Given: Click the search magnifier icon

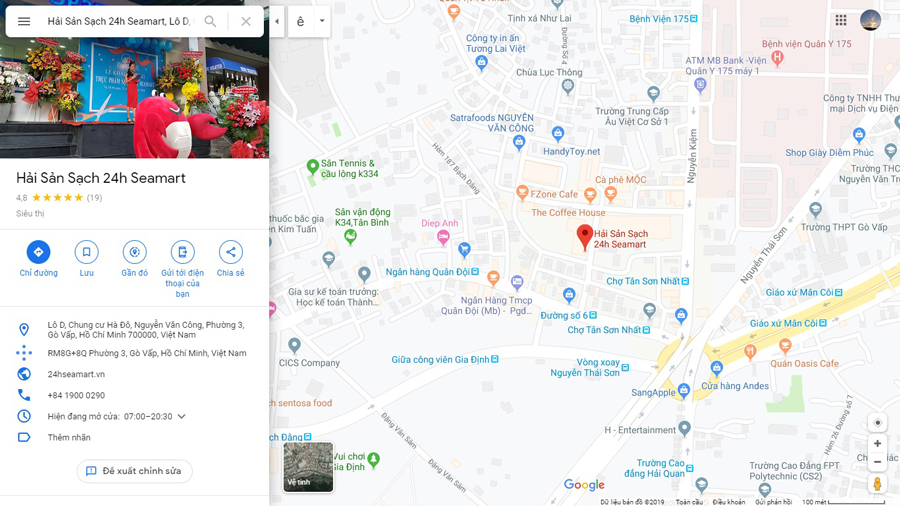Looking at the screenshot, I should (211, 21).
